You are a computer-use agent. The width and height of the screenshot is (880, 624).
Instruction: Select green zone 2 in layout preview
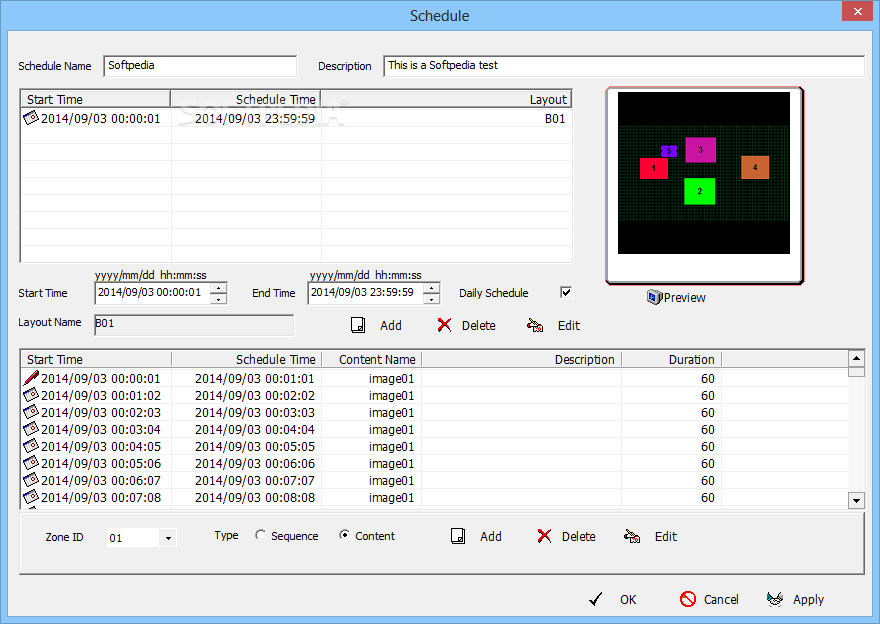pyautogui.click(x=699, y=191)
